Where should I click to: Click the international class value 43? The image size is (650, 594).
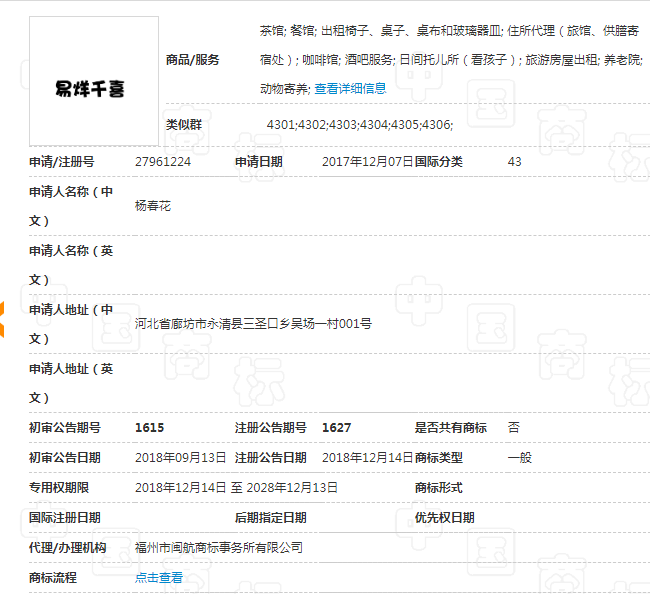pos(514,162)
